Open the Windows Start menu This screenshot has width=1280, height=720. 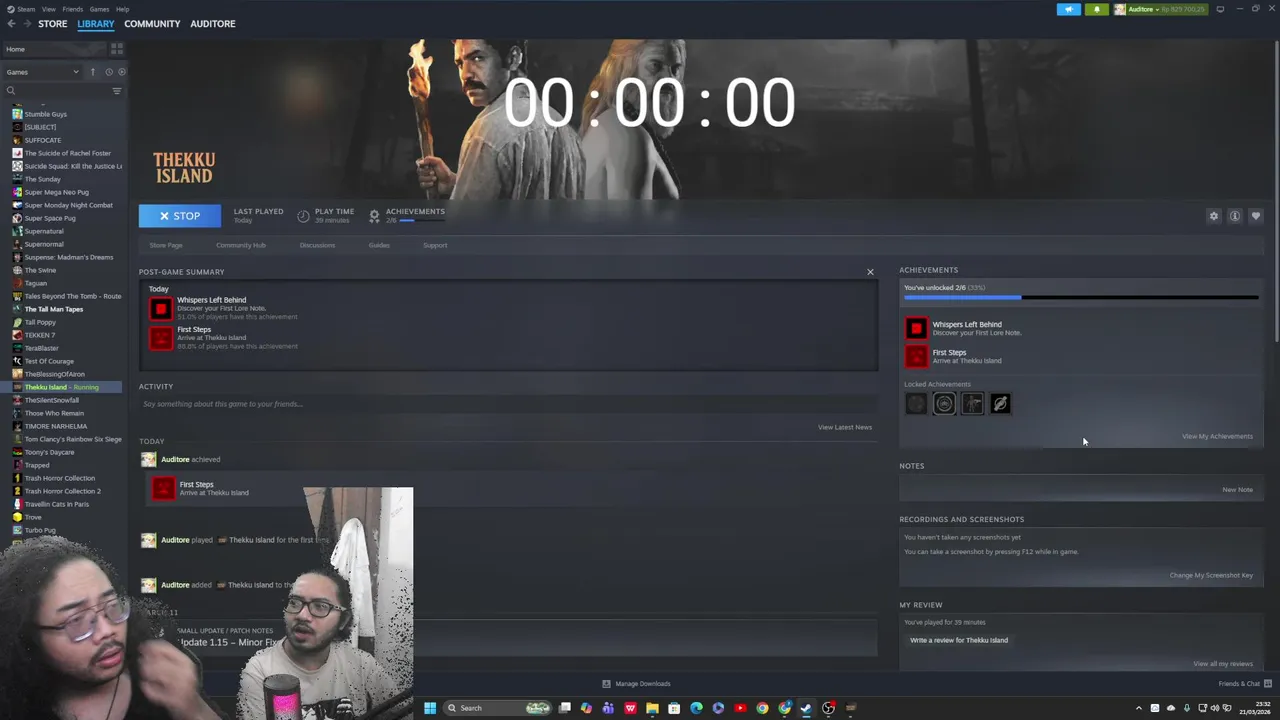pyautogui.click(x=430, y=708)
